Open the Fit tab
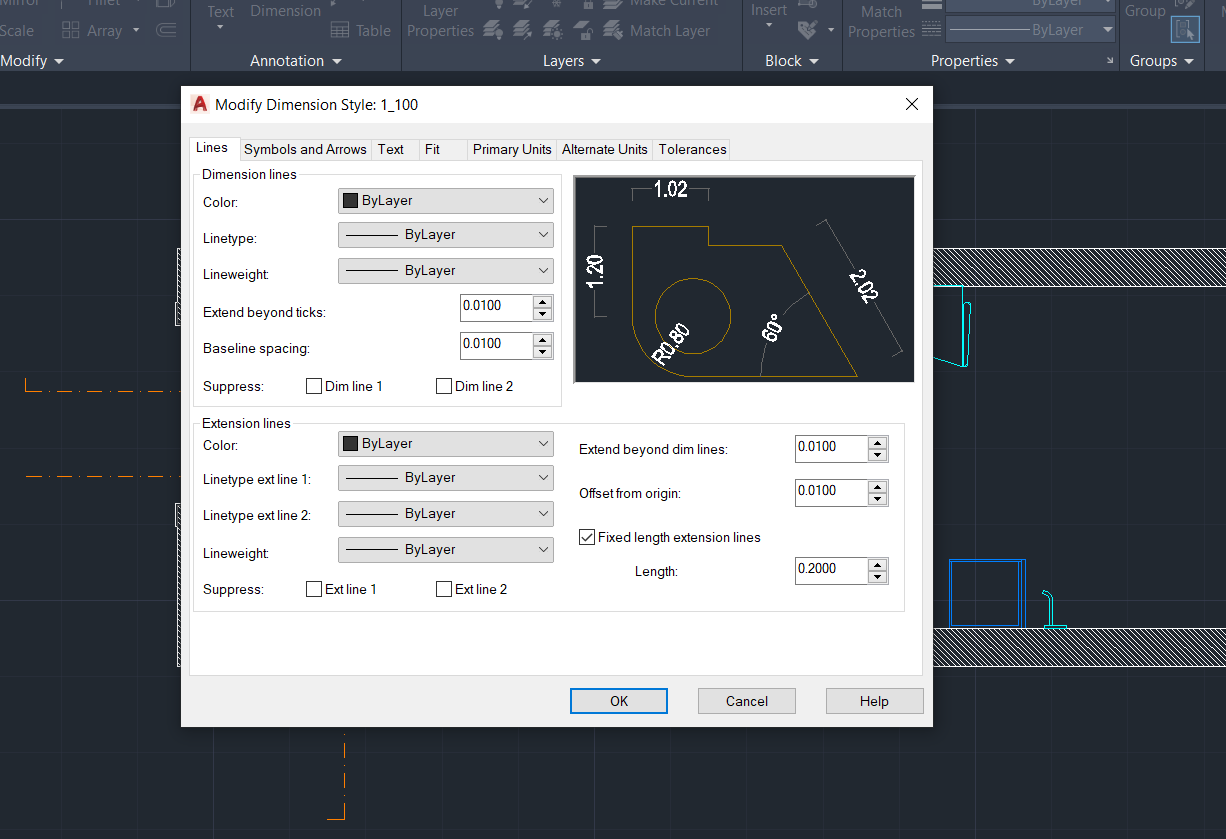This screenshot has width=1226, height=839. (432, 149)
